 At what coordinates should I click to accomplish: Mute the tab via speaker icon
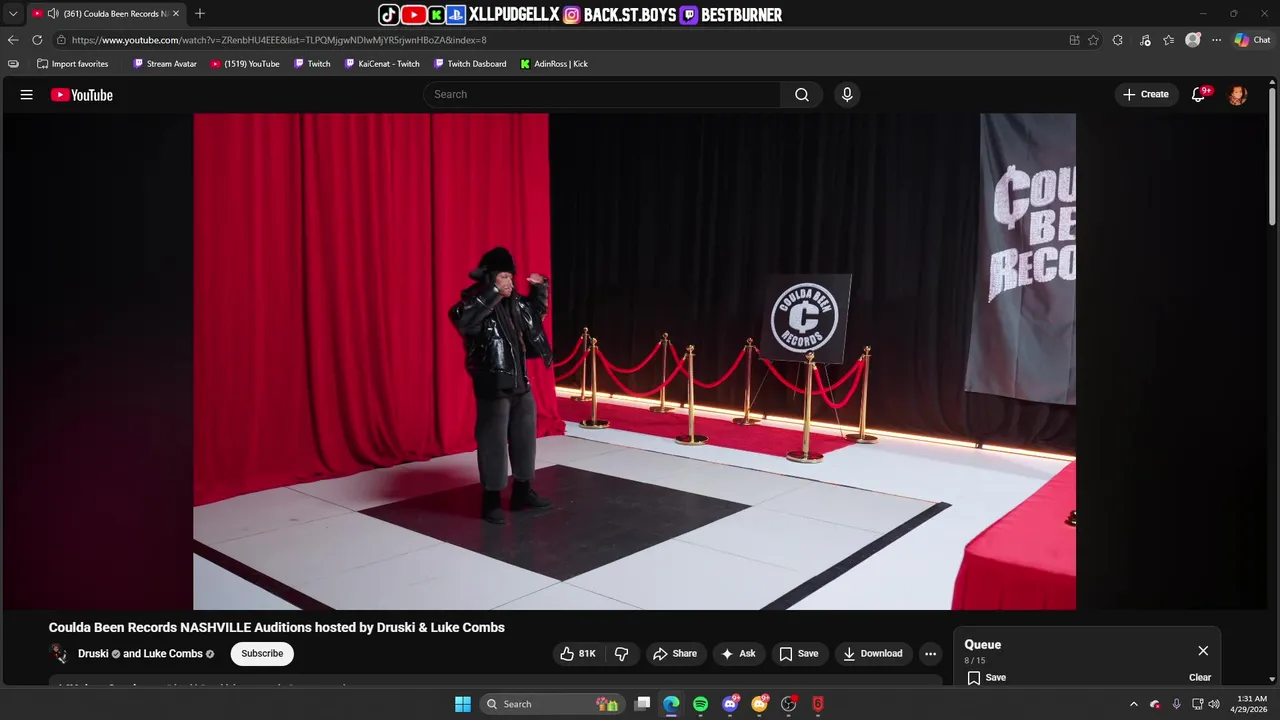tap(52, 14)
